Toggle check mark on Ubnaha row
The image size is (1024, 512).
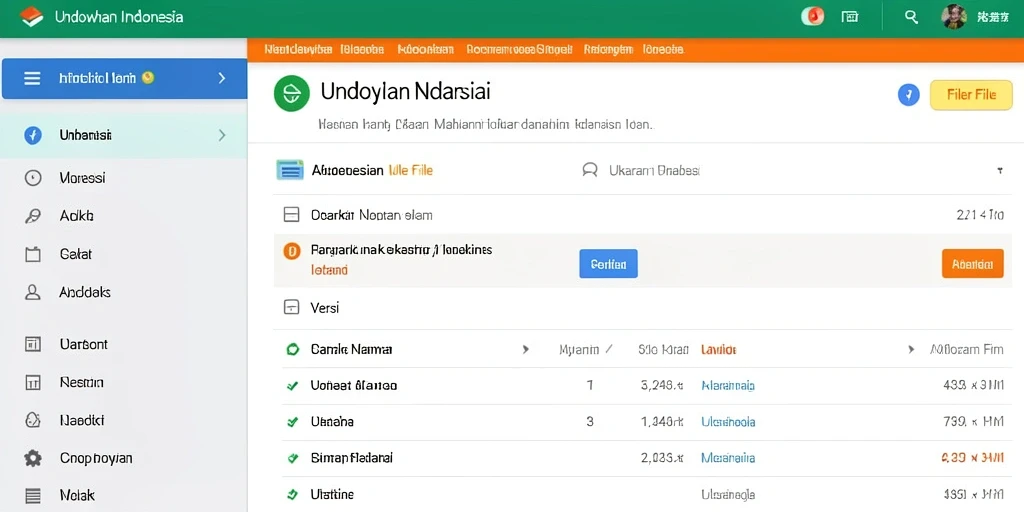tap(293, 423)
